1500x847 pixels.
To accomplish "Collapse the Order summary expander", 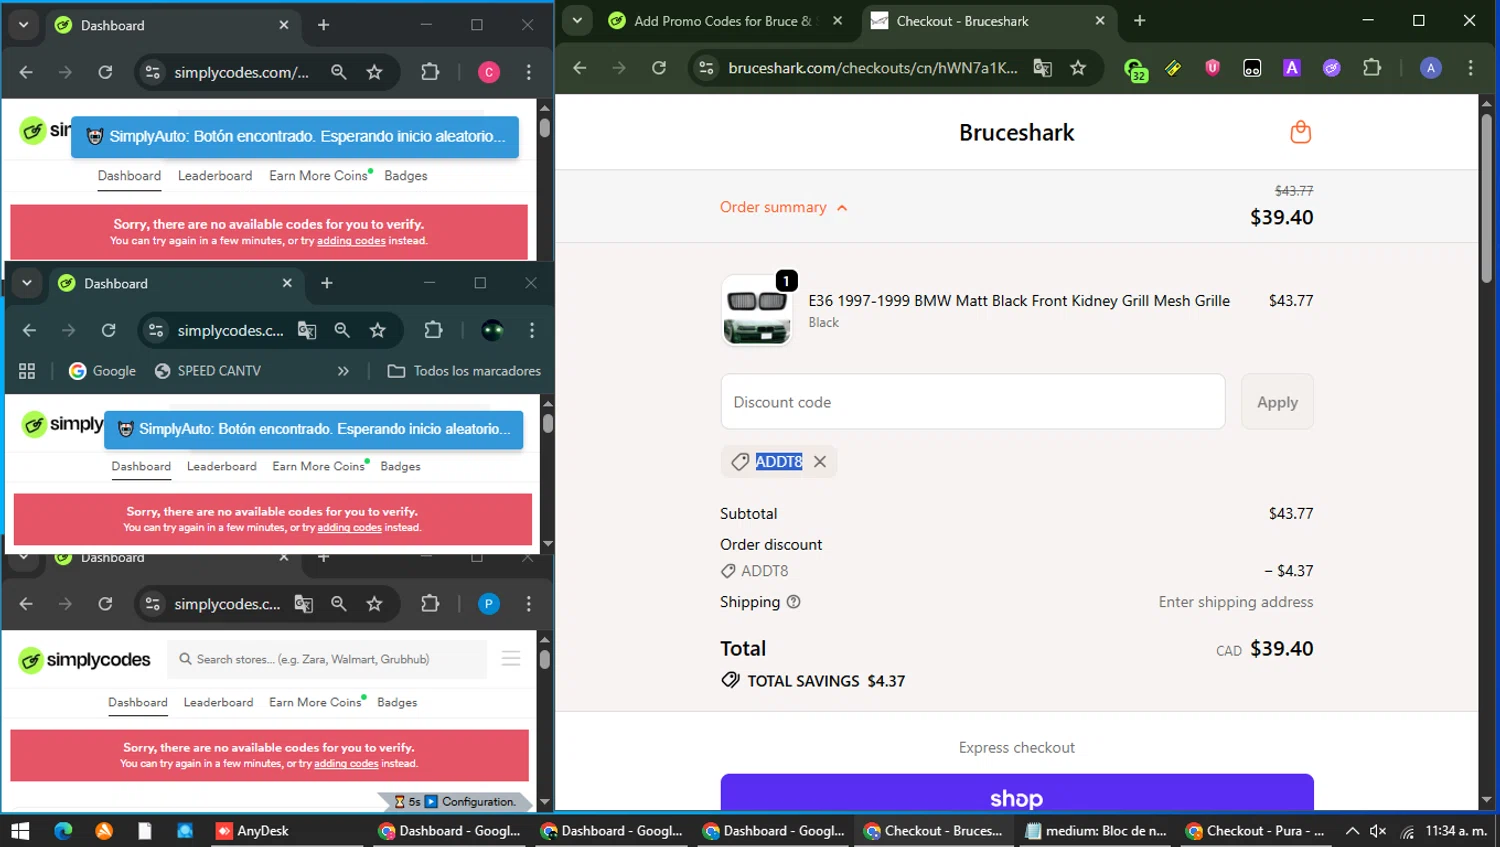I will click(784, 207).
